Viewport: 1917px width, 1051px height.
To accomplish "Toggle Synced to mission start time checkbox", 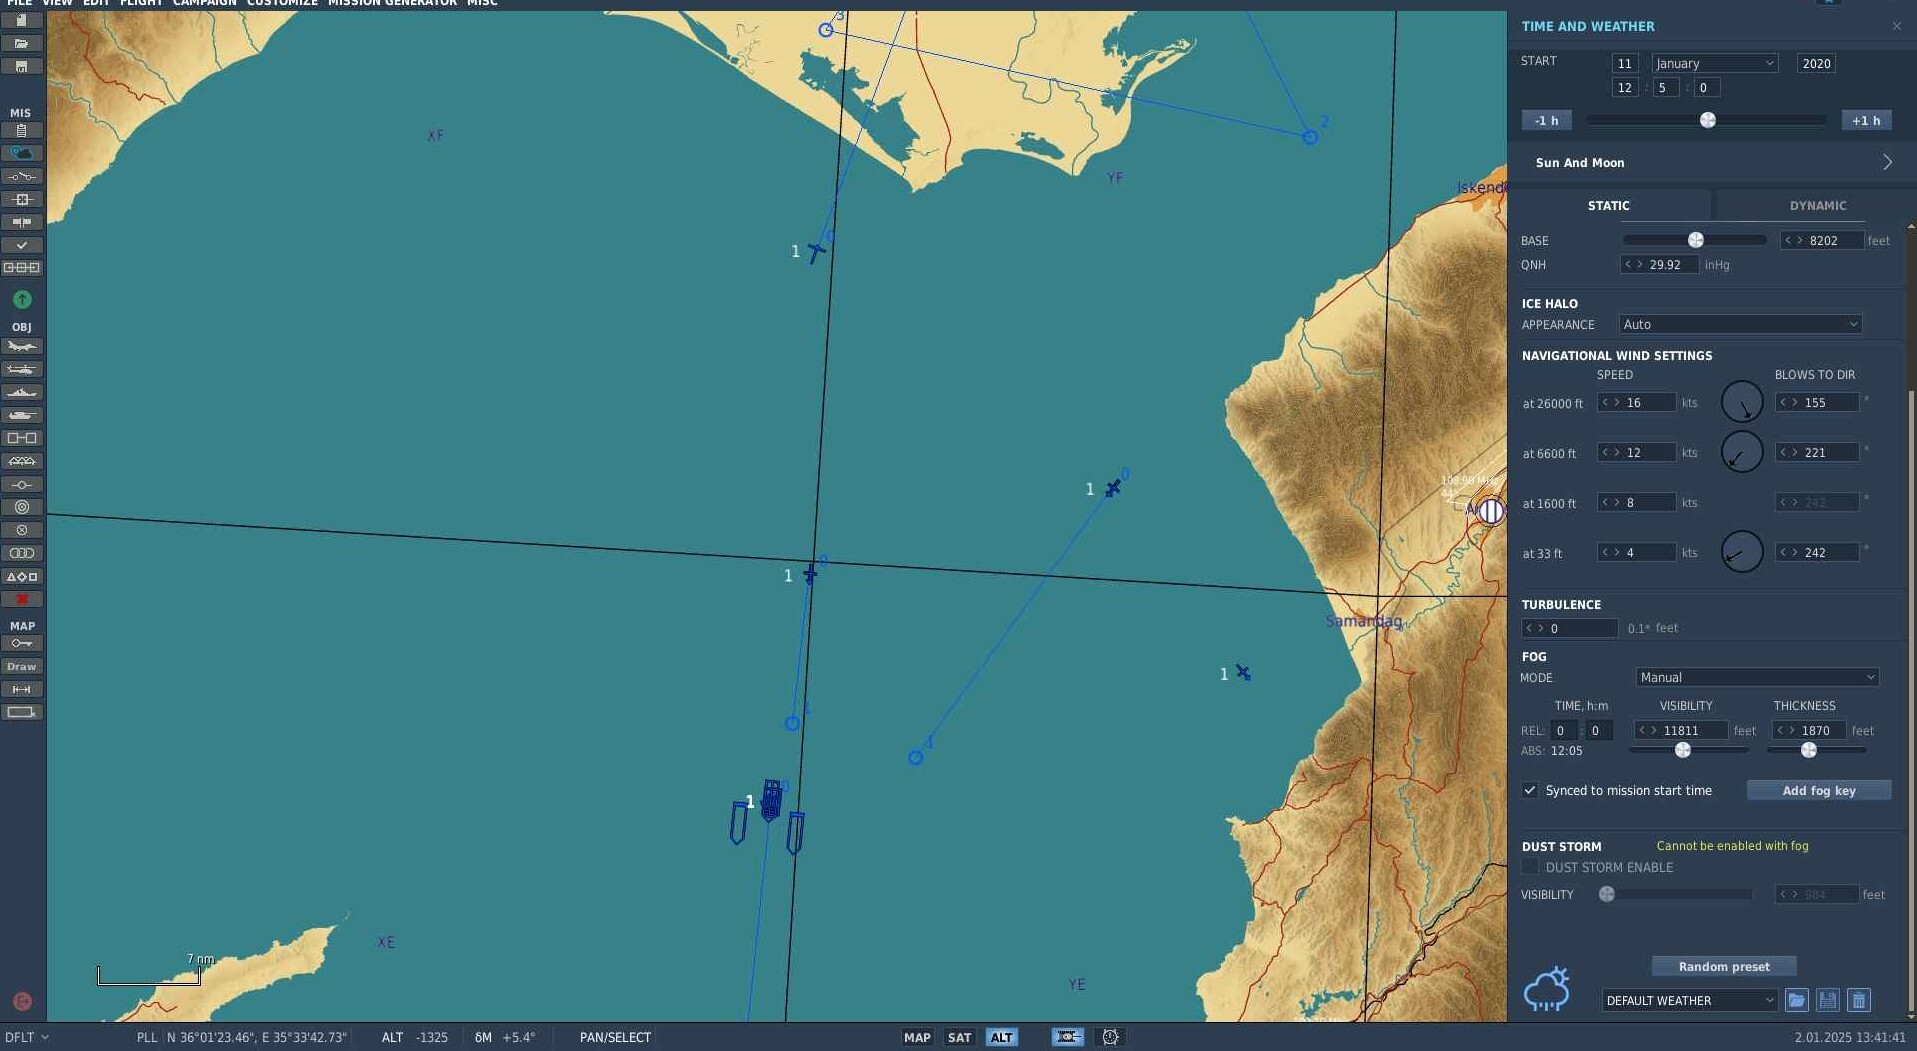I will pyautogui.click(x=1530, y=790).
